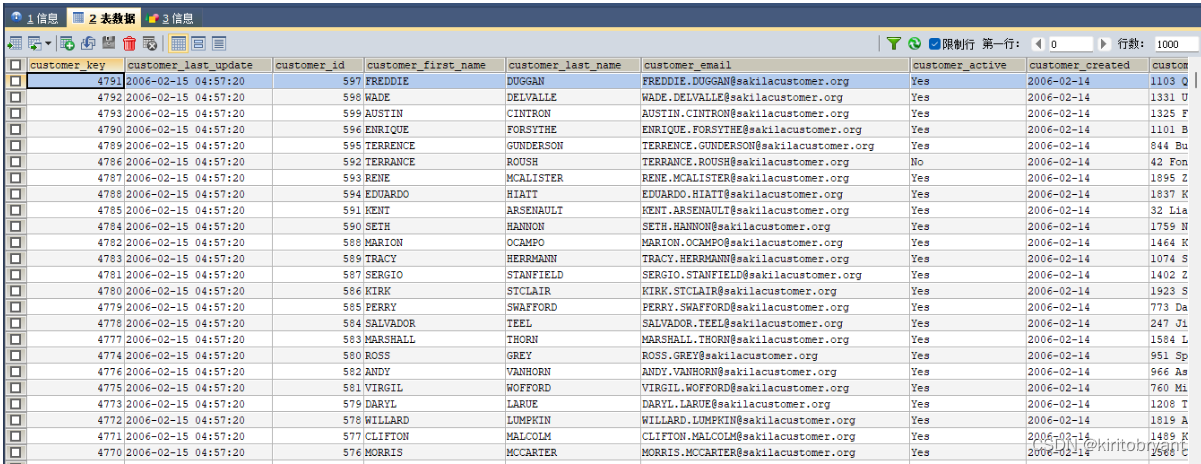Screen dimensions: 1201x464
Task: Select the DELVALLE last name cell
Action: pos(573,97)
